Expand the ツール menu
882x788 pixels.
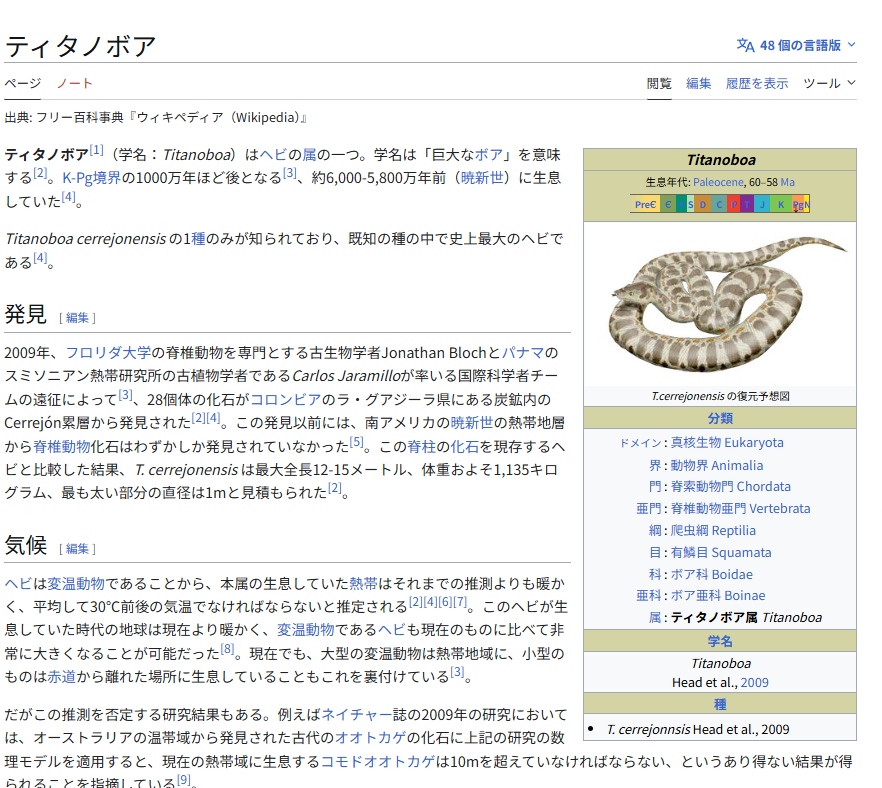click(829, 83)
